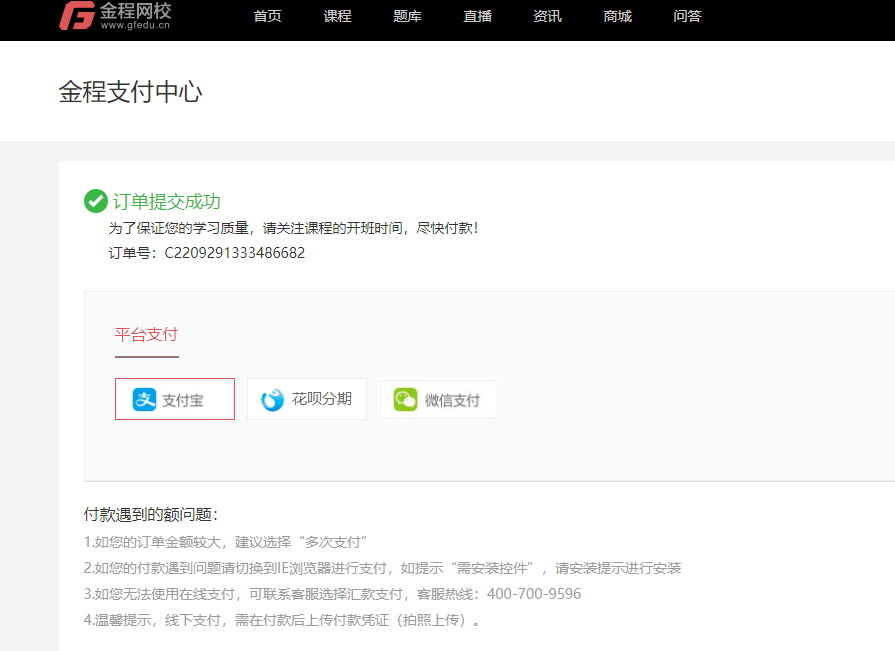Viewport: 895px width, 651px height.
Task: Click 问答 in the header menu
Action: coord(687,16)
